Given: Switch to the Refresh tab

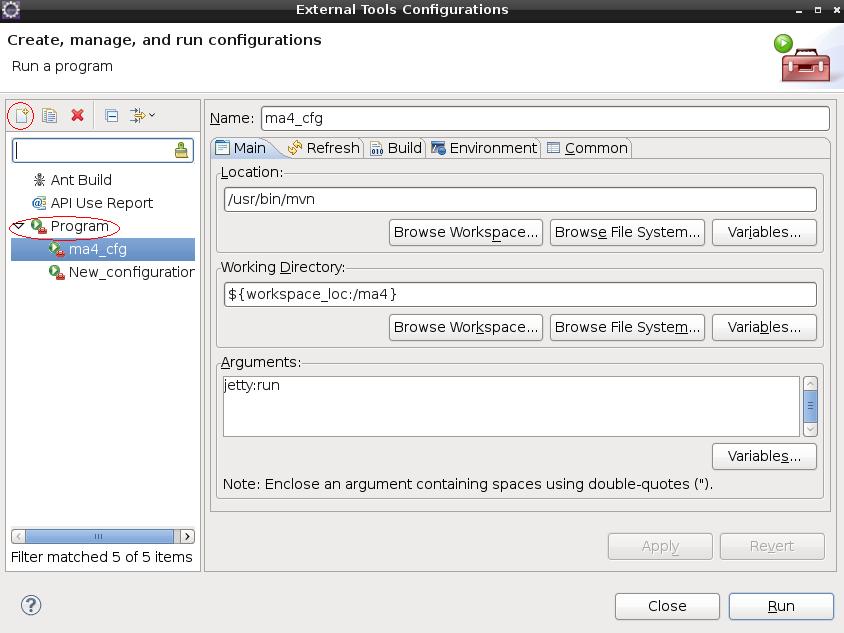Looking at the screenshot, I should pyautogui.click(x=323, y=148).
